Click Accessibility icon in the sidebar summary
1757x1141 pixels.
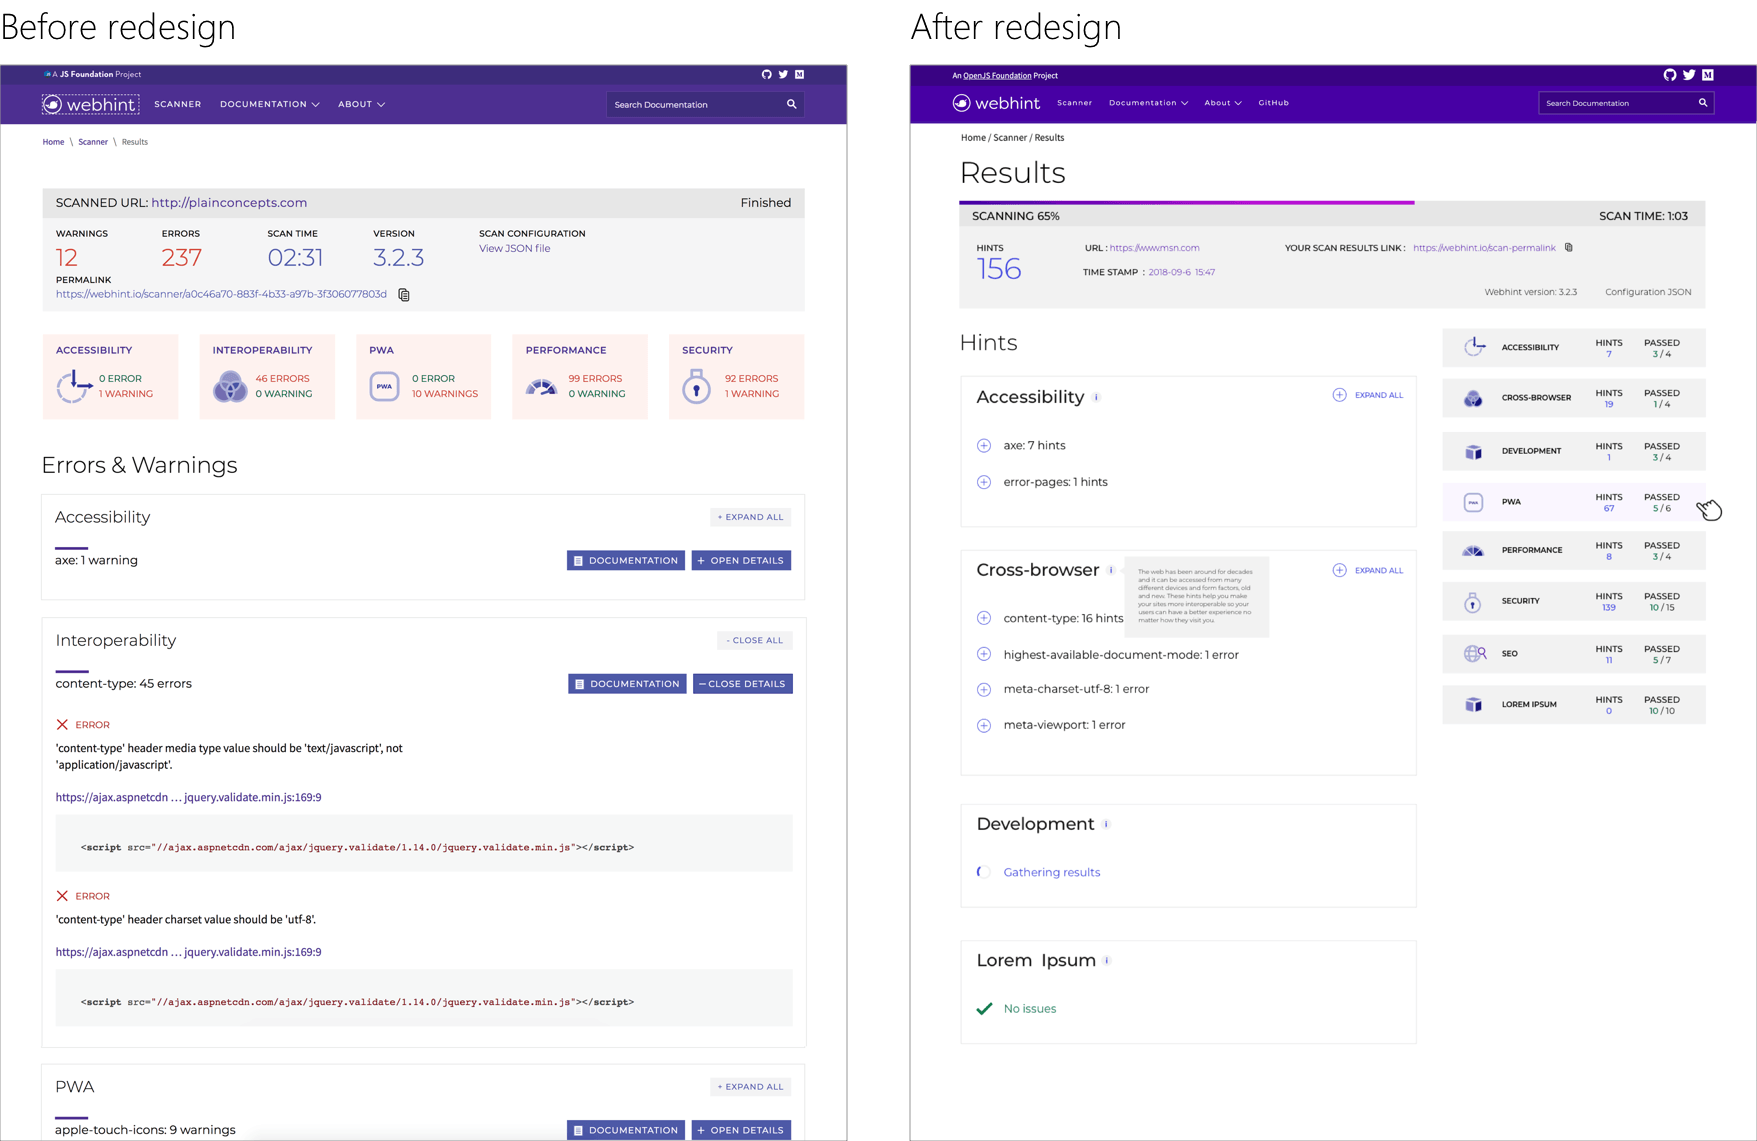point(1474,347)
